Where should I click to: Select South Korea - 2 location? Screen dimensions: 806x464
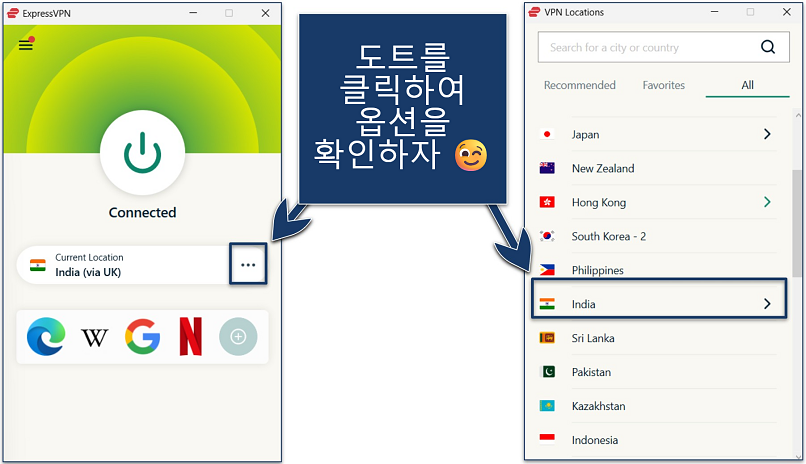click(658, 236)
